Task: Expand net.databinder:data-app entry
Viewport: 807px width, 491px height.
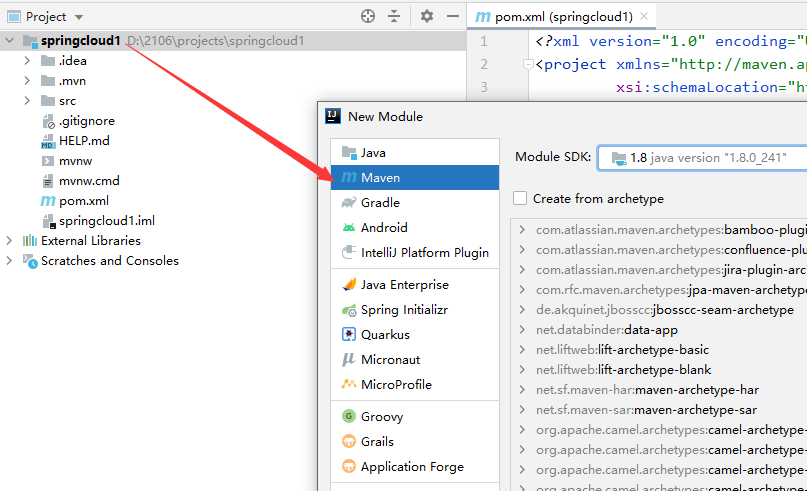Action: (522, 330)
